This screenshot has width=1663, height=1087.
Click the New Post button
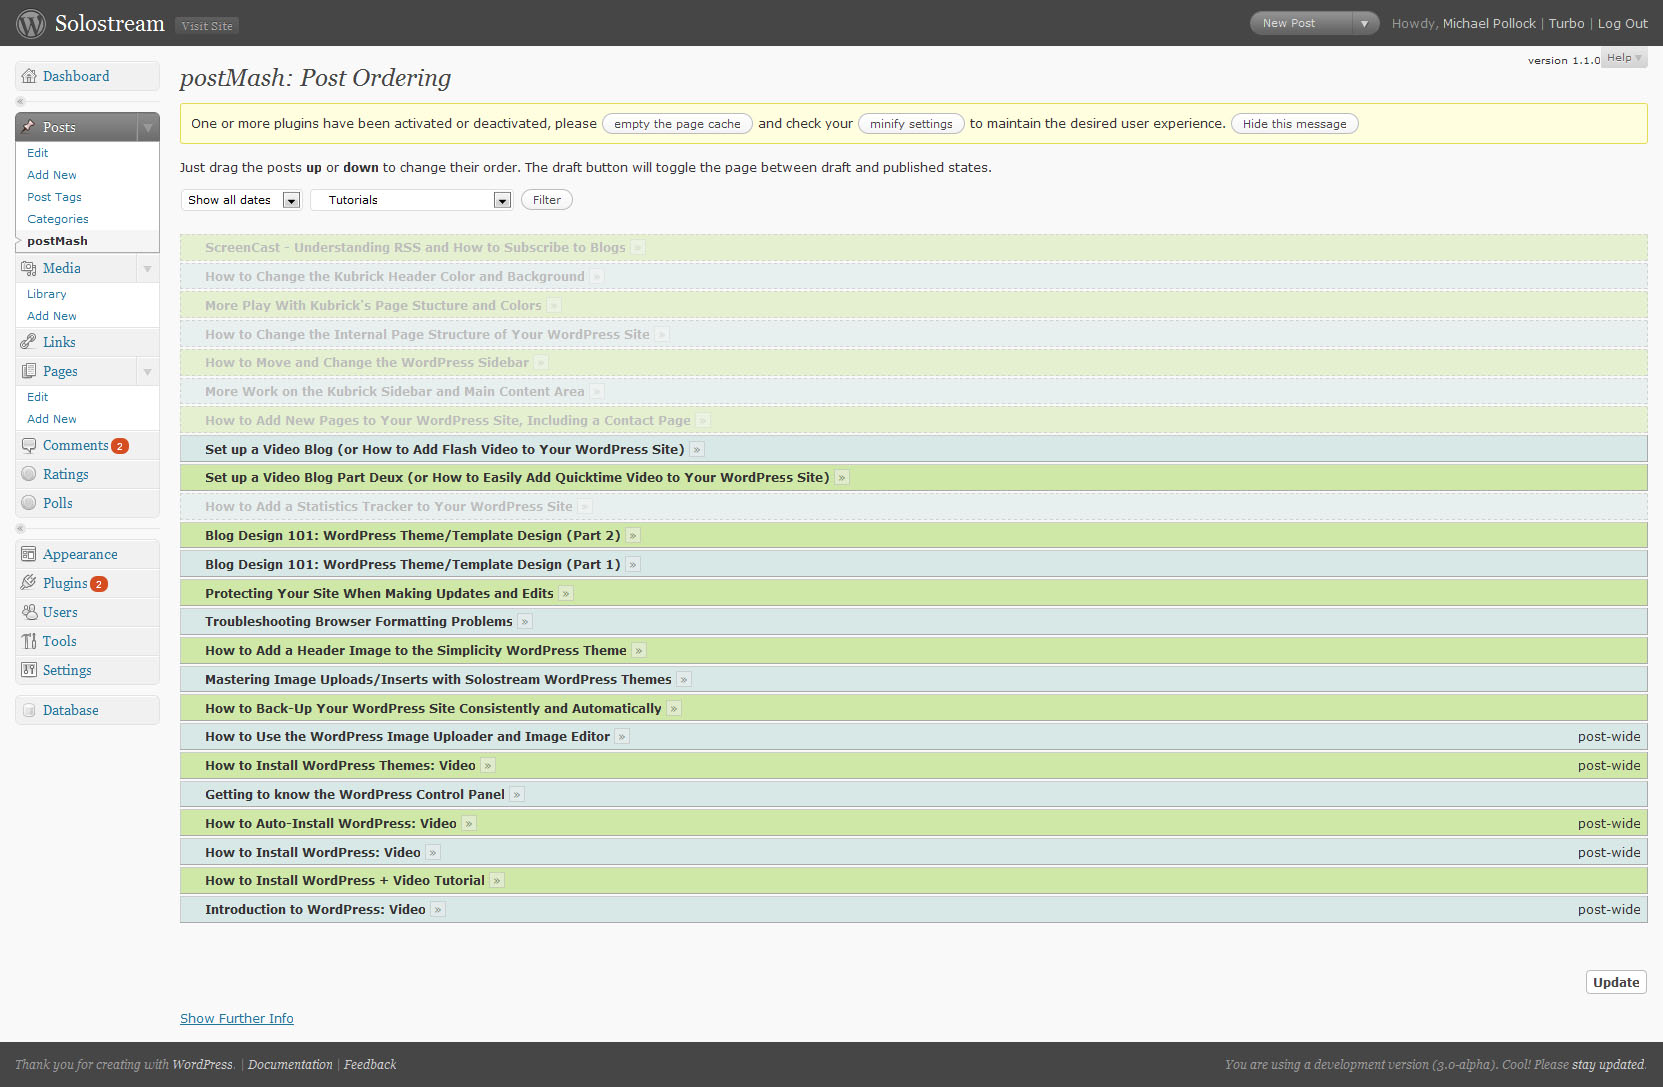tap(1301, 23)
